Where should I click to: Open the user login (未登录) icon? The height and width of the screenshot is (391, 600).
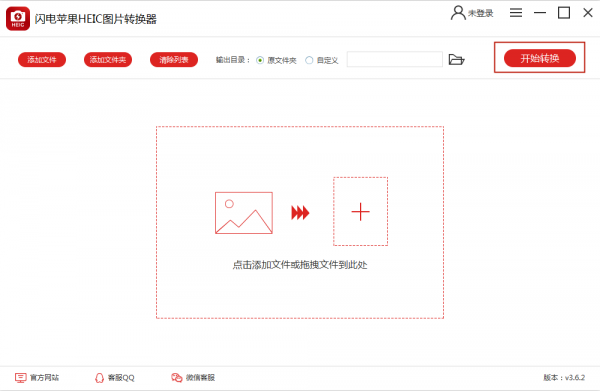click(458, 13)
